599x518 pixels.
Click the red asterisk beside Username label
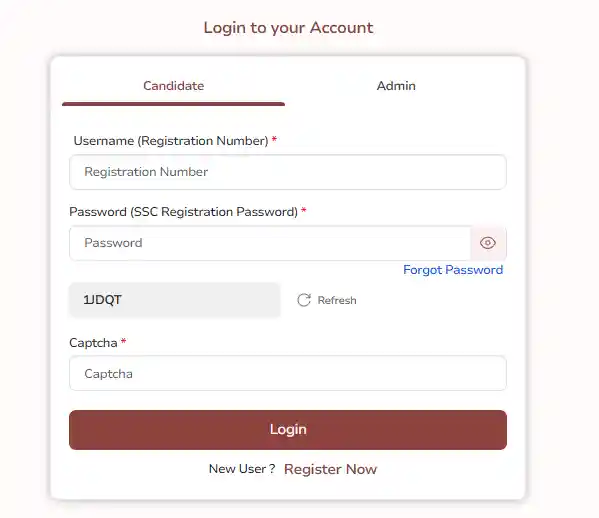coord(274,139)
